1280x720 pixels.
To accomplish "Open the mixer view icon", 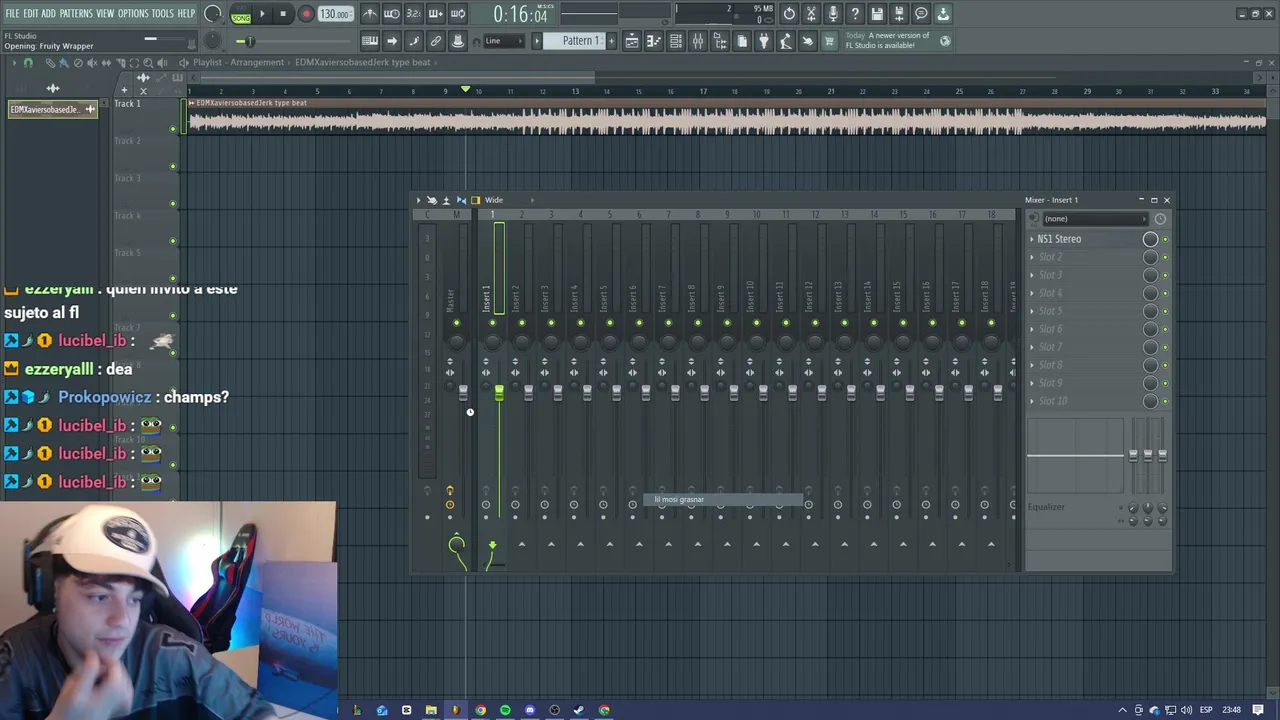I will 698,41.
